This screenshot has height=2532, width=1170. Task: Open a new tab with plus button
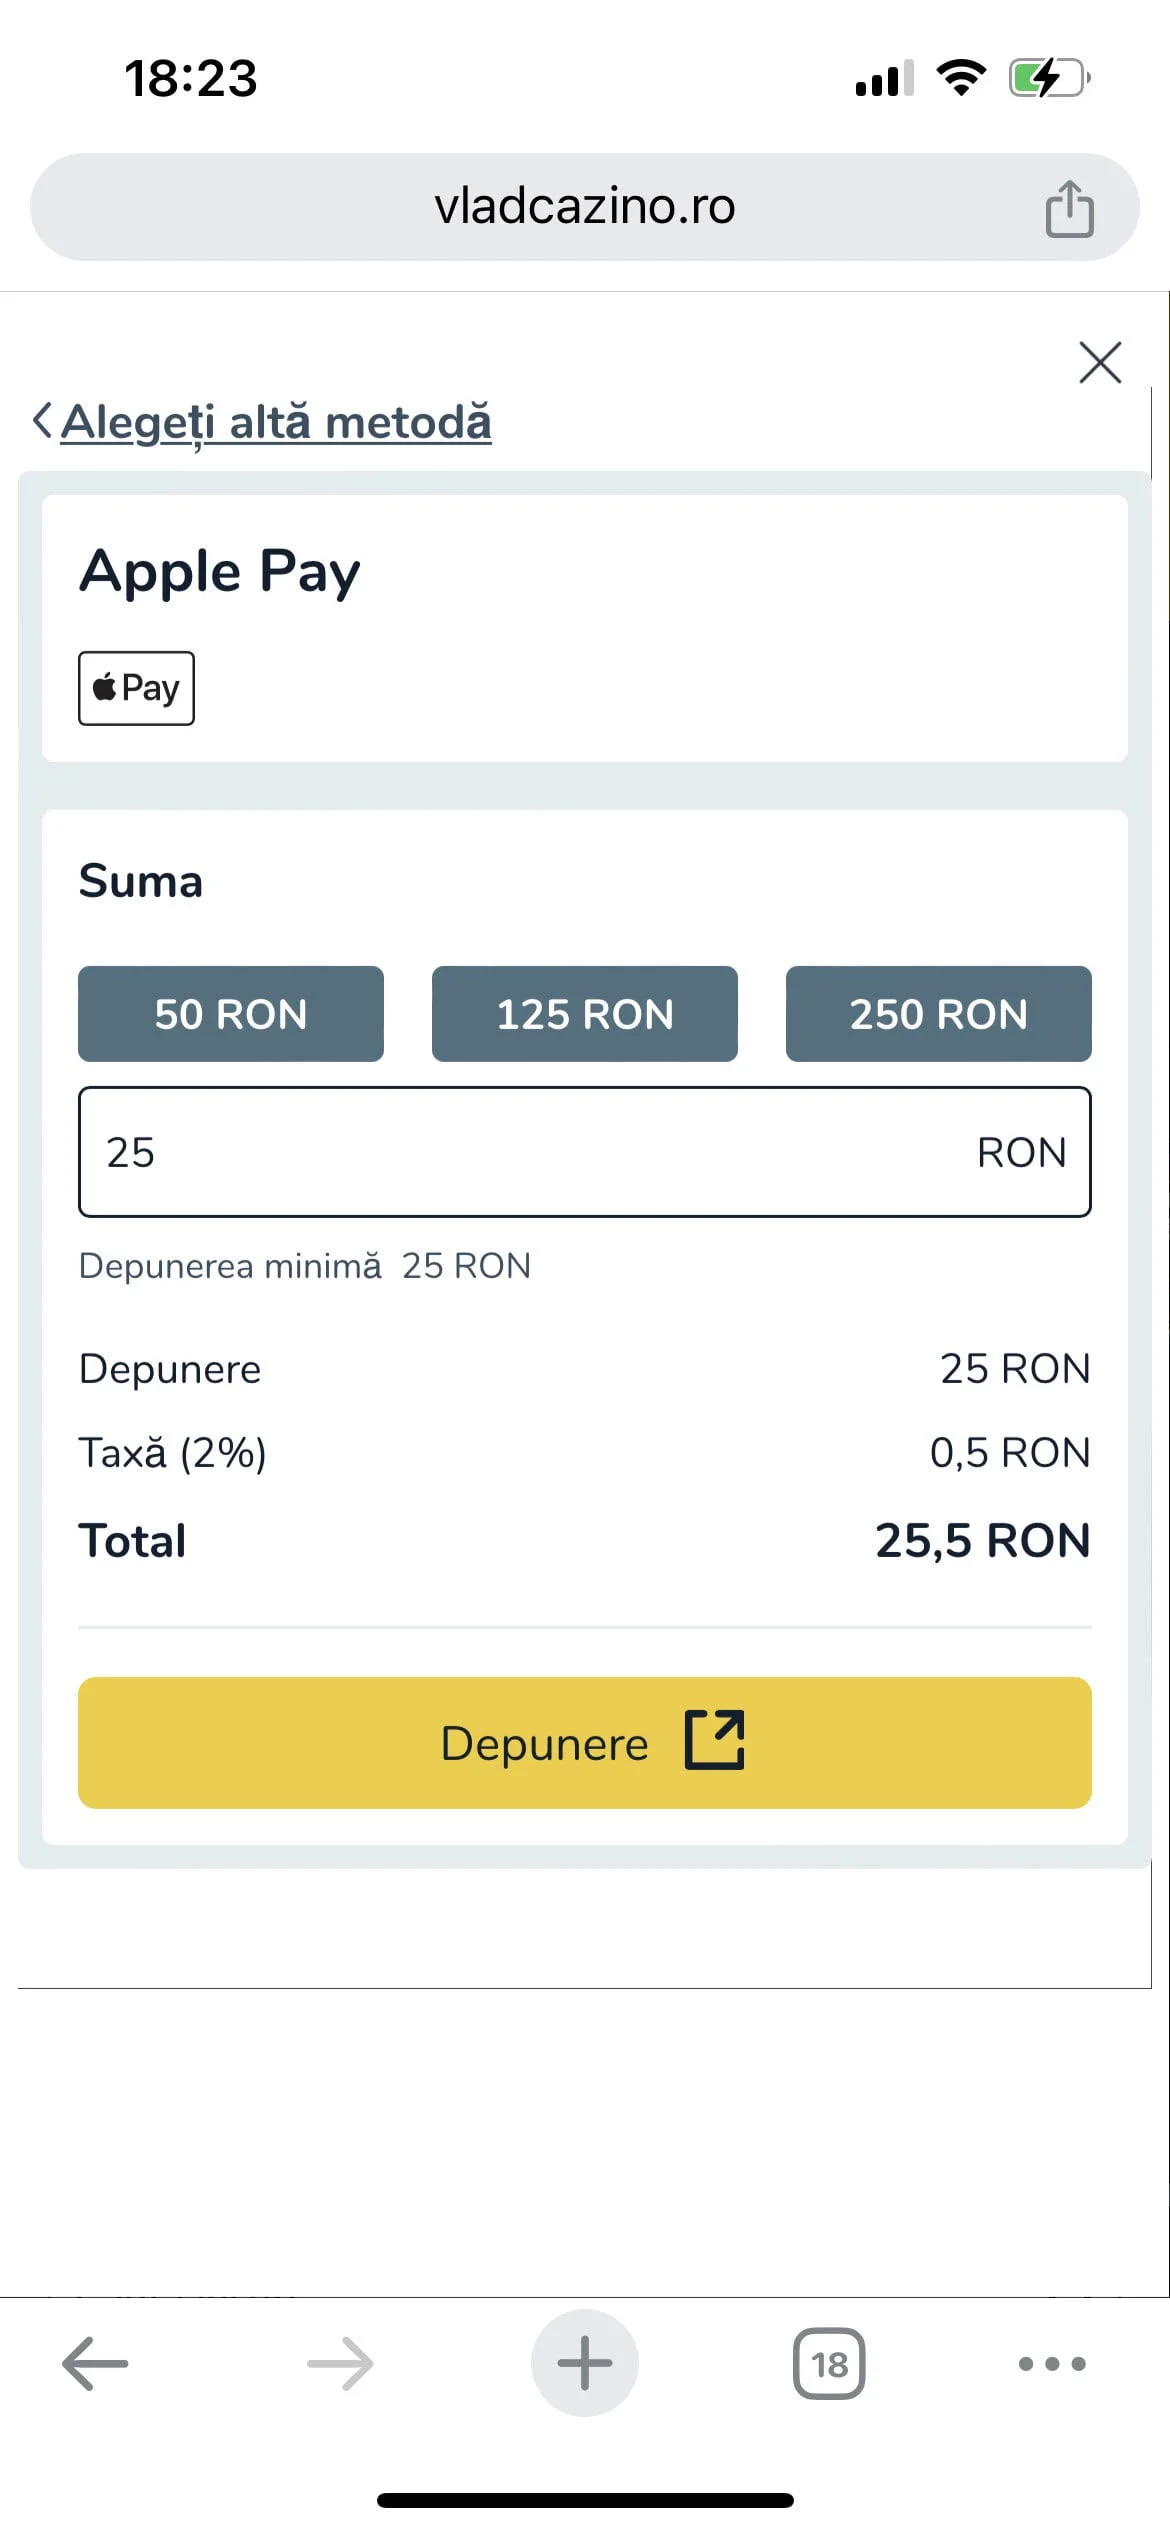[x=584, y=2363]
